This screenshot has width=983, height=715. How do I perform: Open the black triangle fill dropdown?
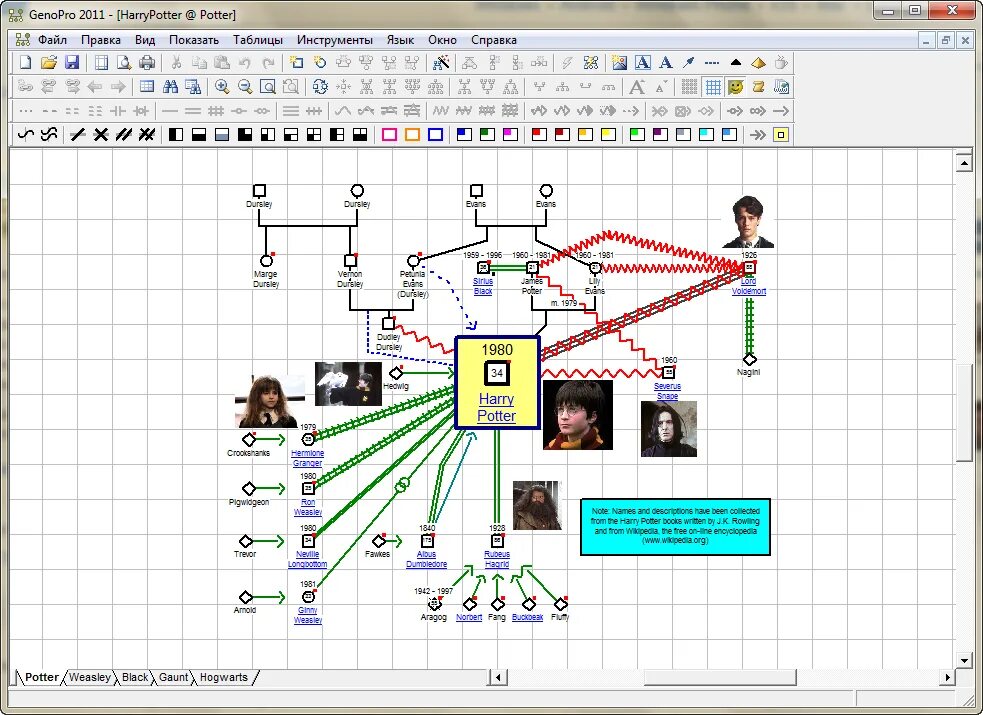coord(735,63)
